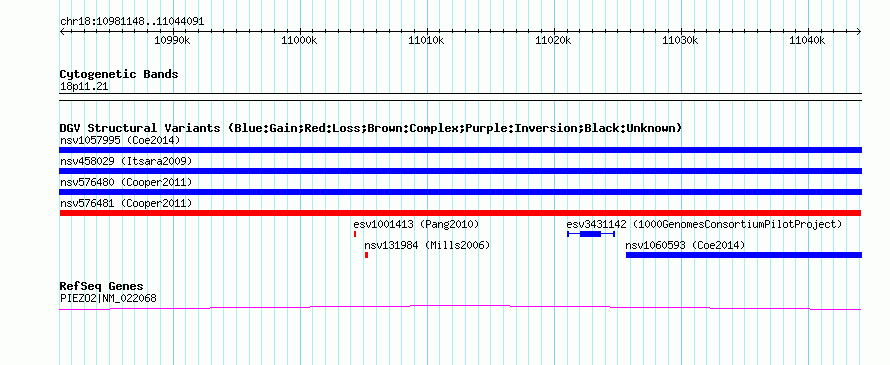This screenshot has width=890, height=365.
Task: Open the nsv458029 (Itsara2009) label
Action: pos(126,161)
